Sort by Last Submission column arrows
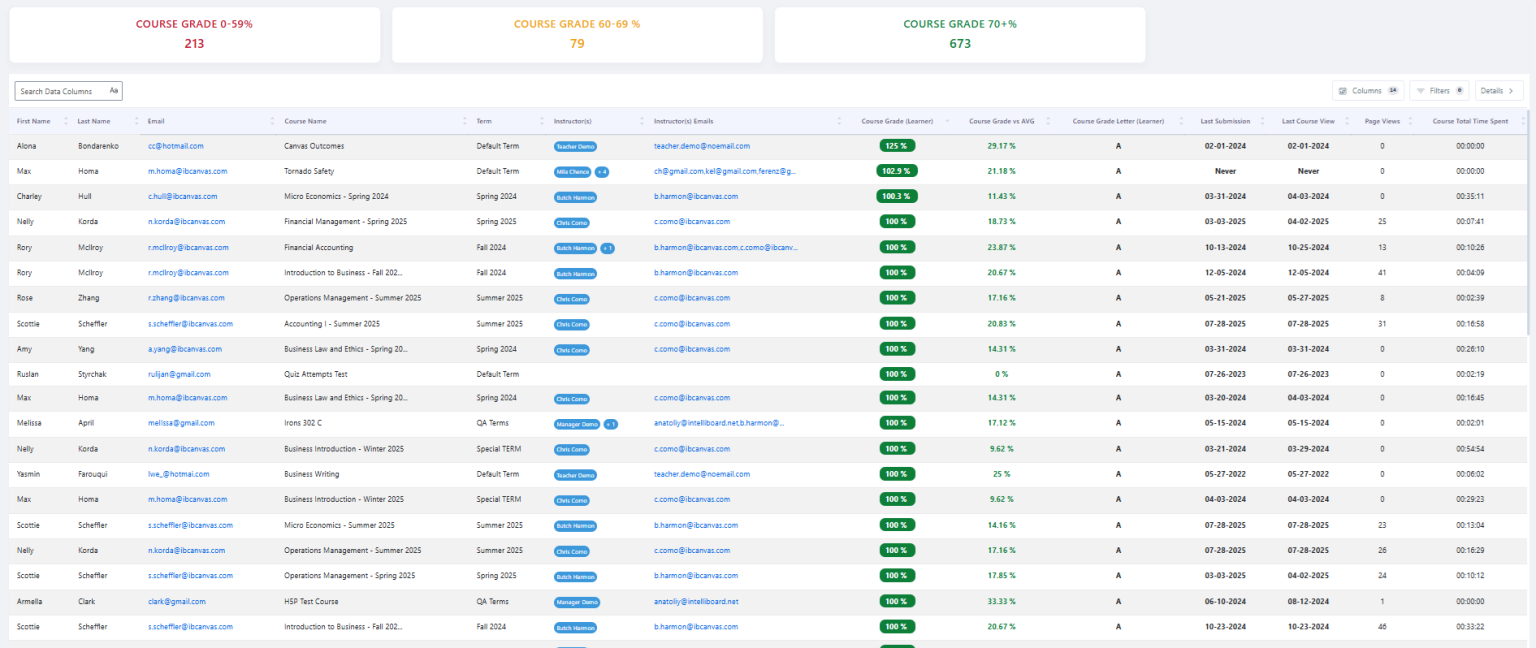The width and height of the screenshot is (1536, 648). pos(1260,121)
